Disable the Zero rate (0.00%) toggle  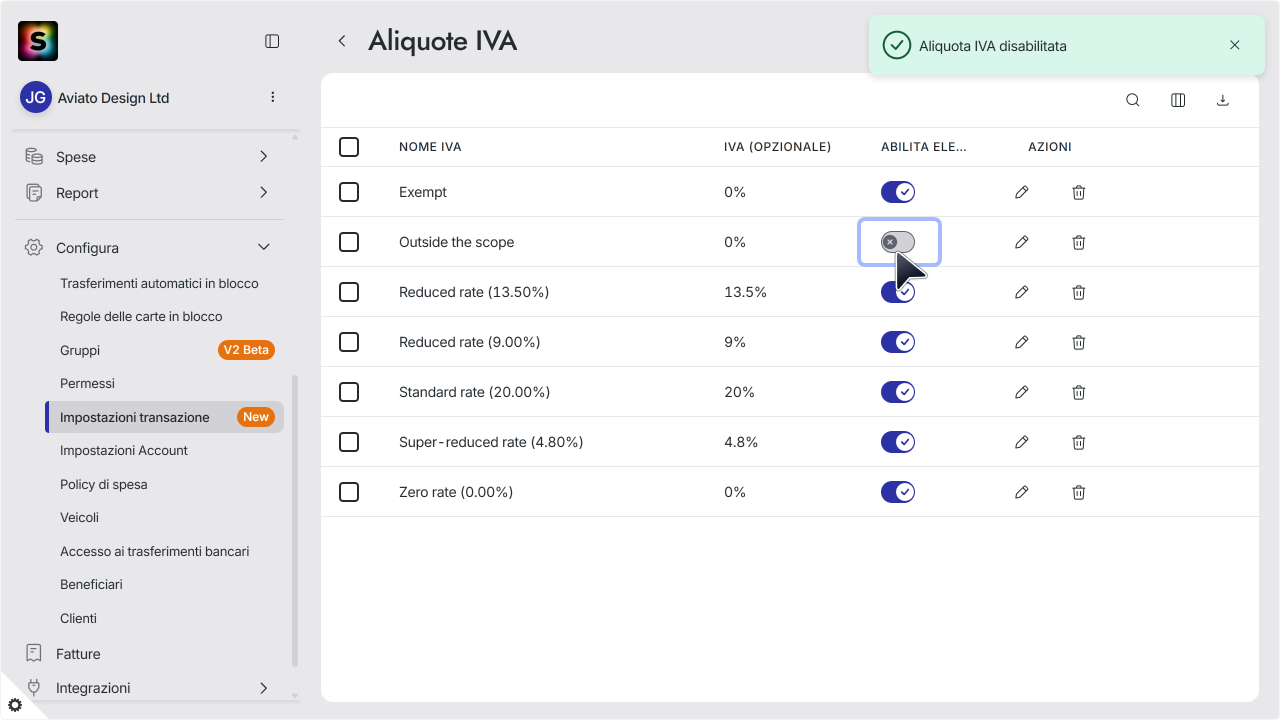coord(898,492)
